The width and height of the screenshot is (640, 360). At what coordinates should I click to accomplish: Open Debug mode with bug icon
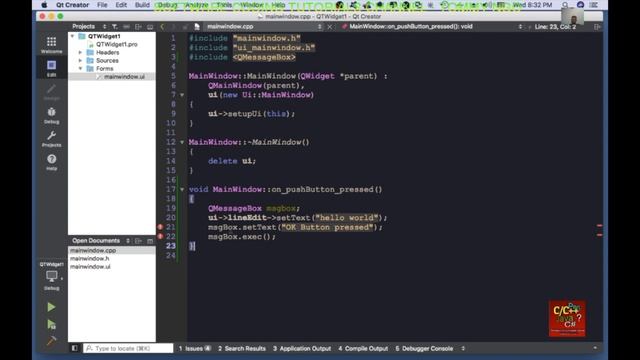[51, 115]
